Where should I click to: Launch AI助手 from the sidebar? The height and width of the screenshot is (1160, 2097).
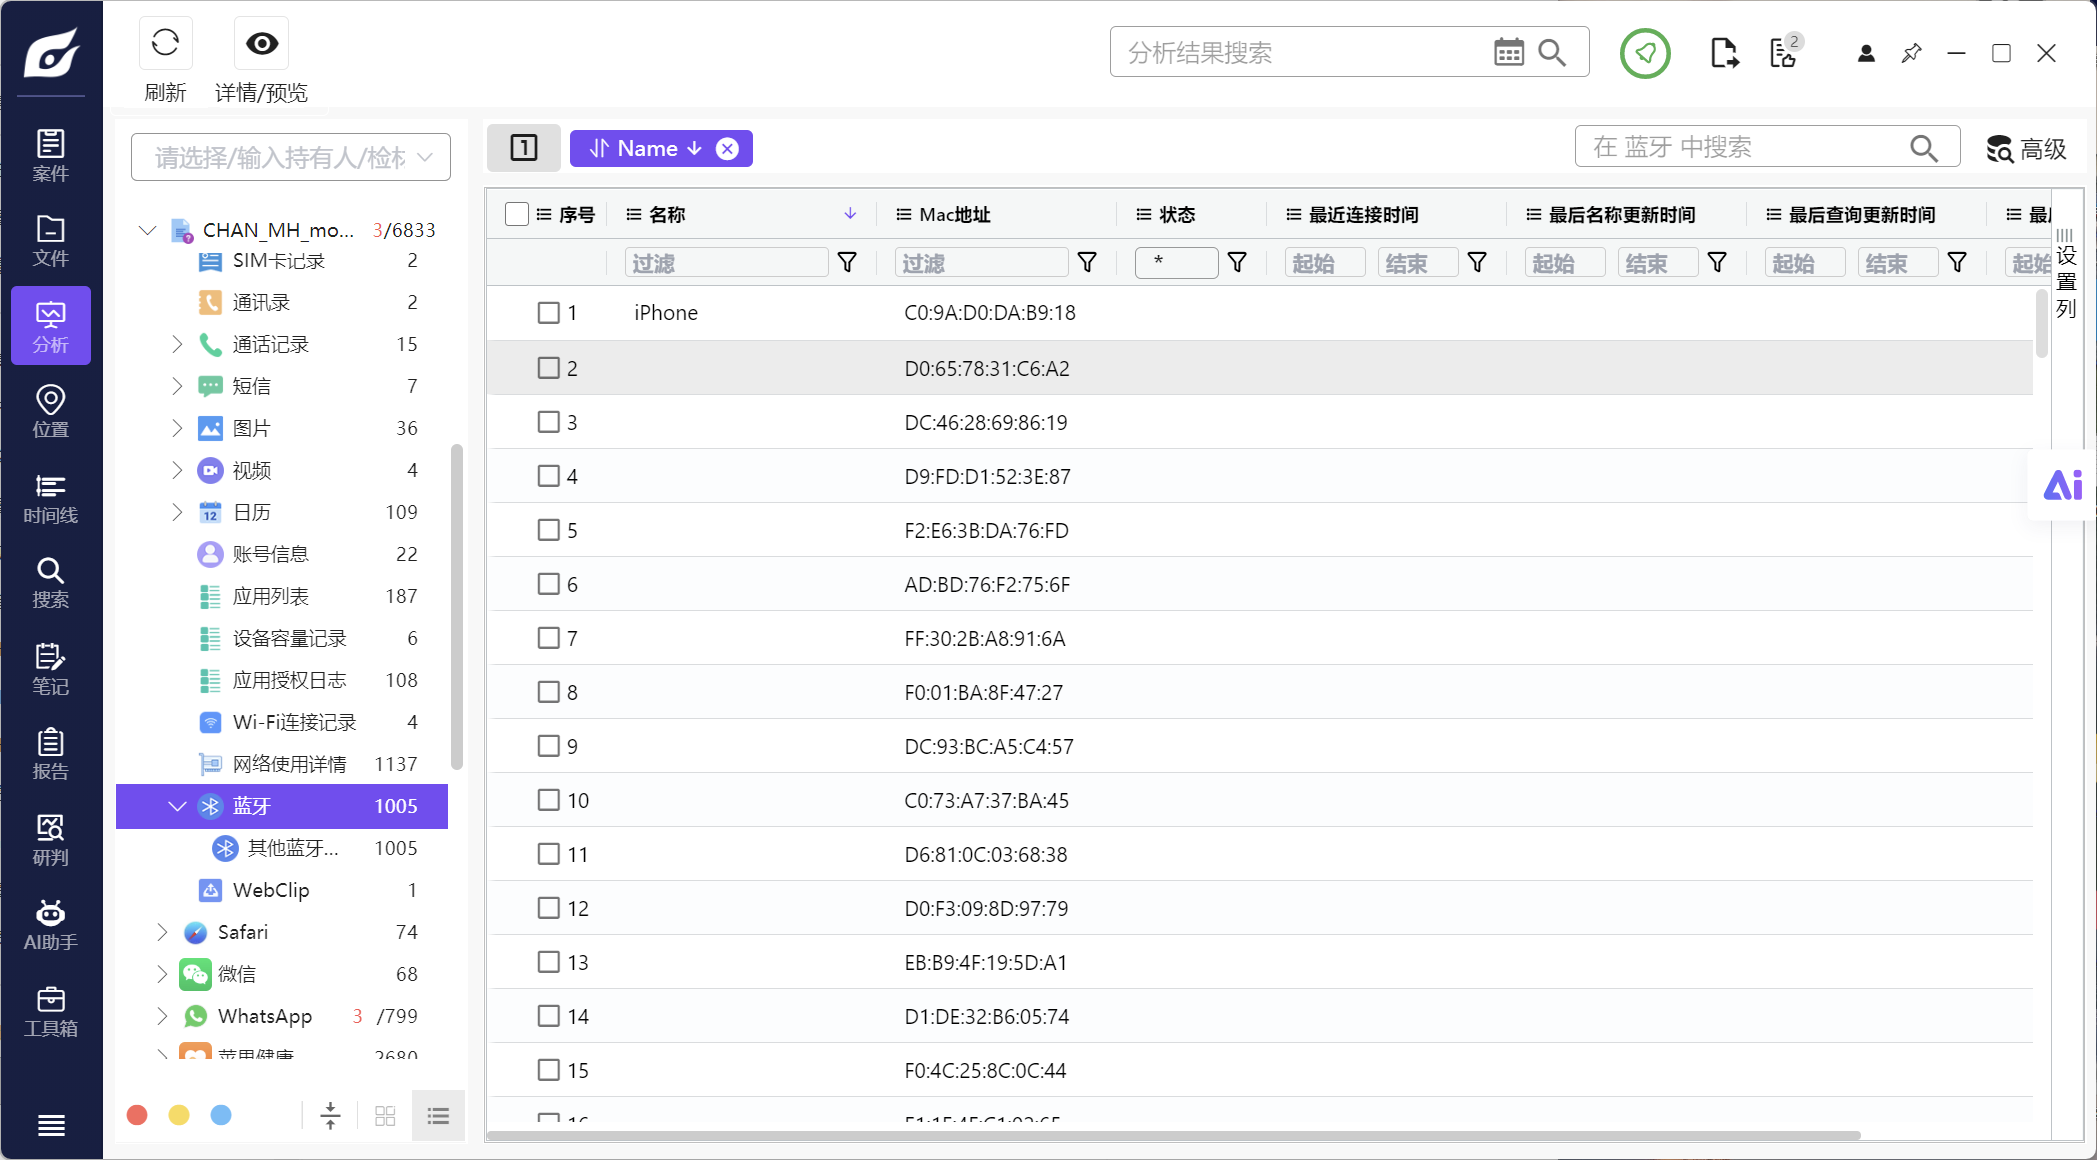click(x=51, y=925)
